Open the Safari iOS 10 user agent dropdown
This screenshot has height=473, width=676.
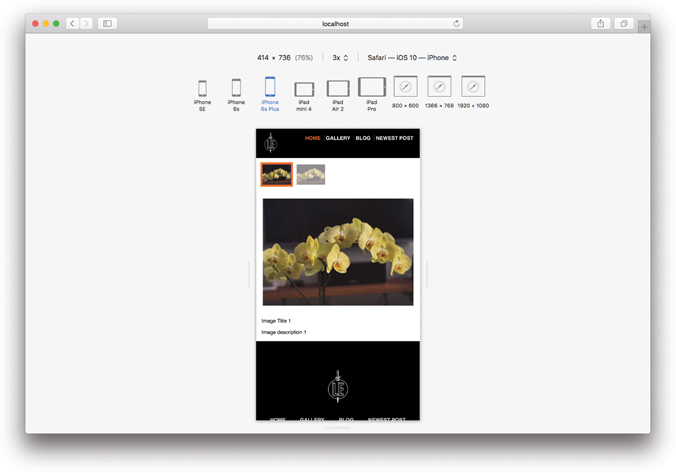pos(412,58)
